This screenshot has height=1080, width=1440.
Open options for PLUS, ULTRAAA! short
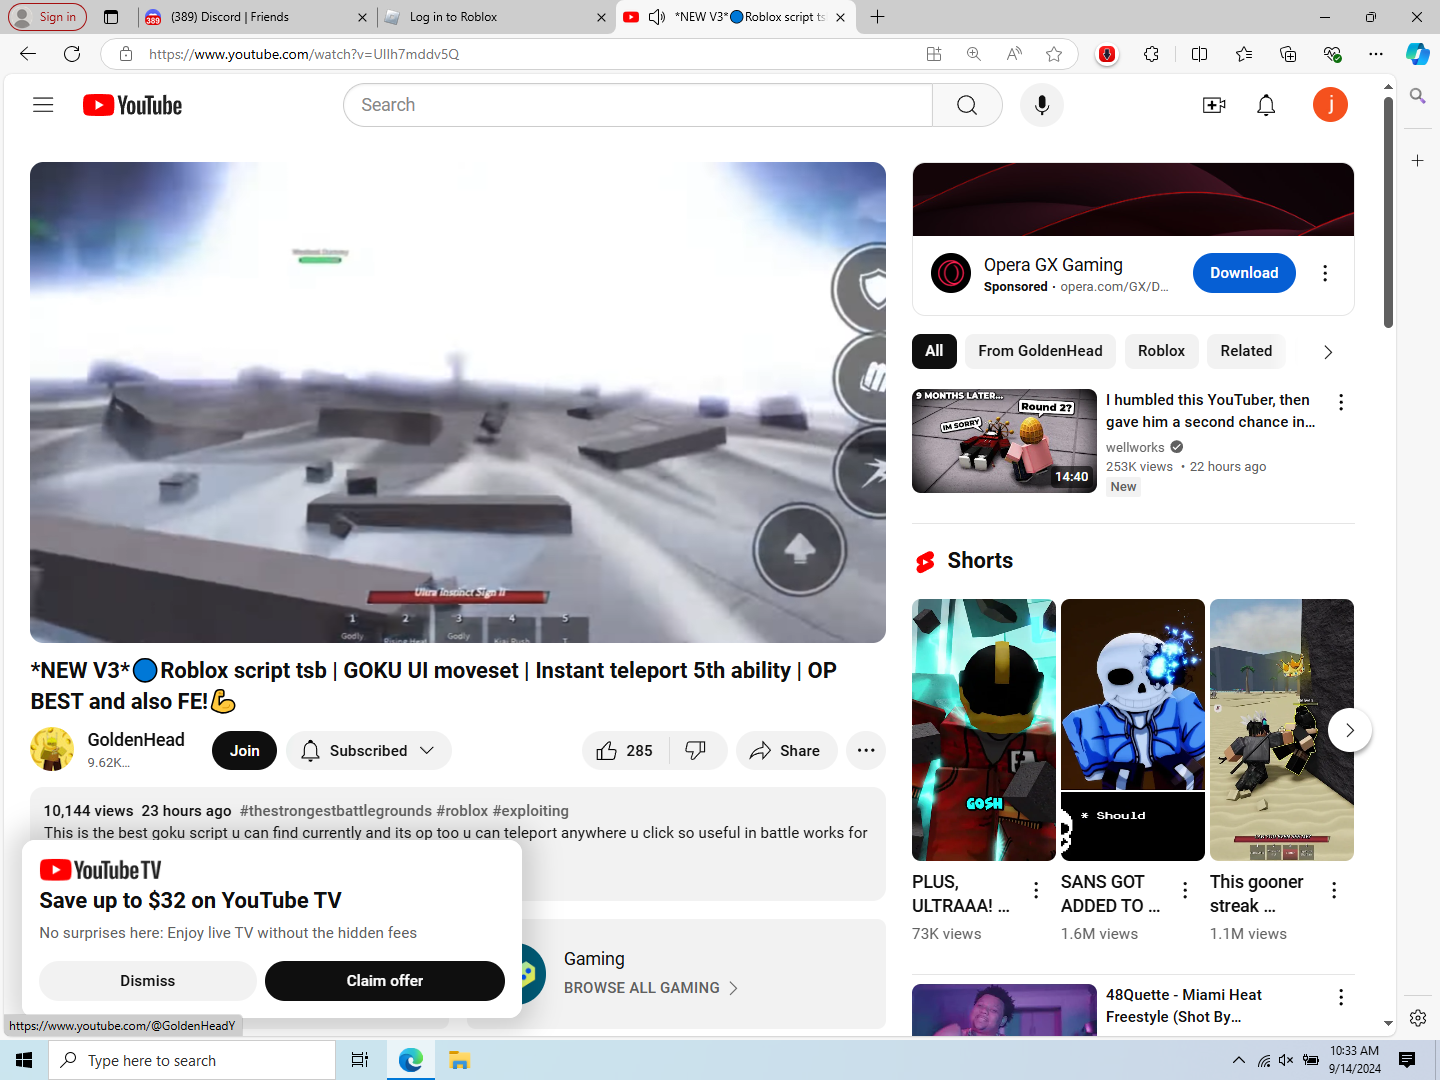[x=1036, y=890]
